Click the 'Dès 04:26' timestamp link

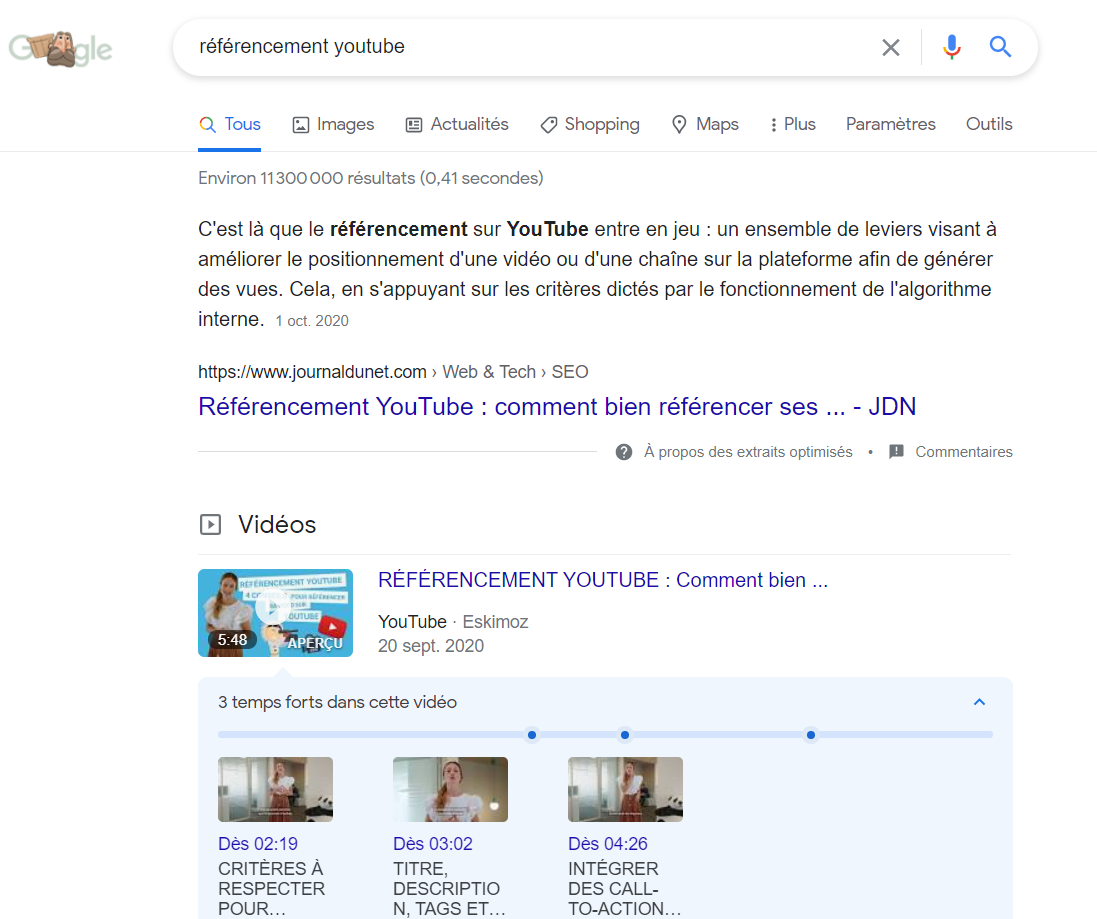click(x=608, y=844)
